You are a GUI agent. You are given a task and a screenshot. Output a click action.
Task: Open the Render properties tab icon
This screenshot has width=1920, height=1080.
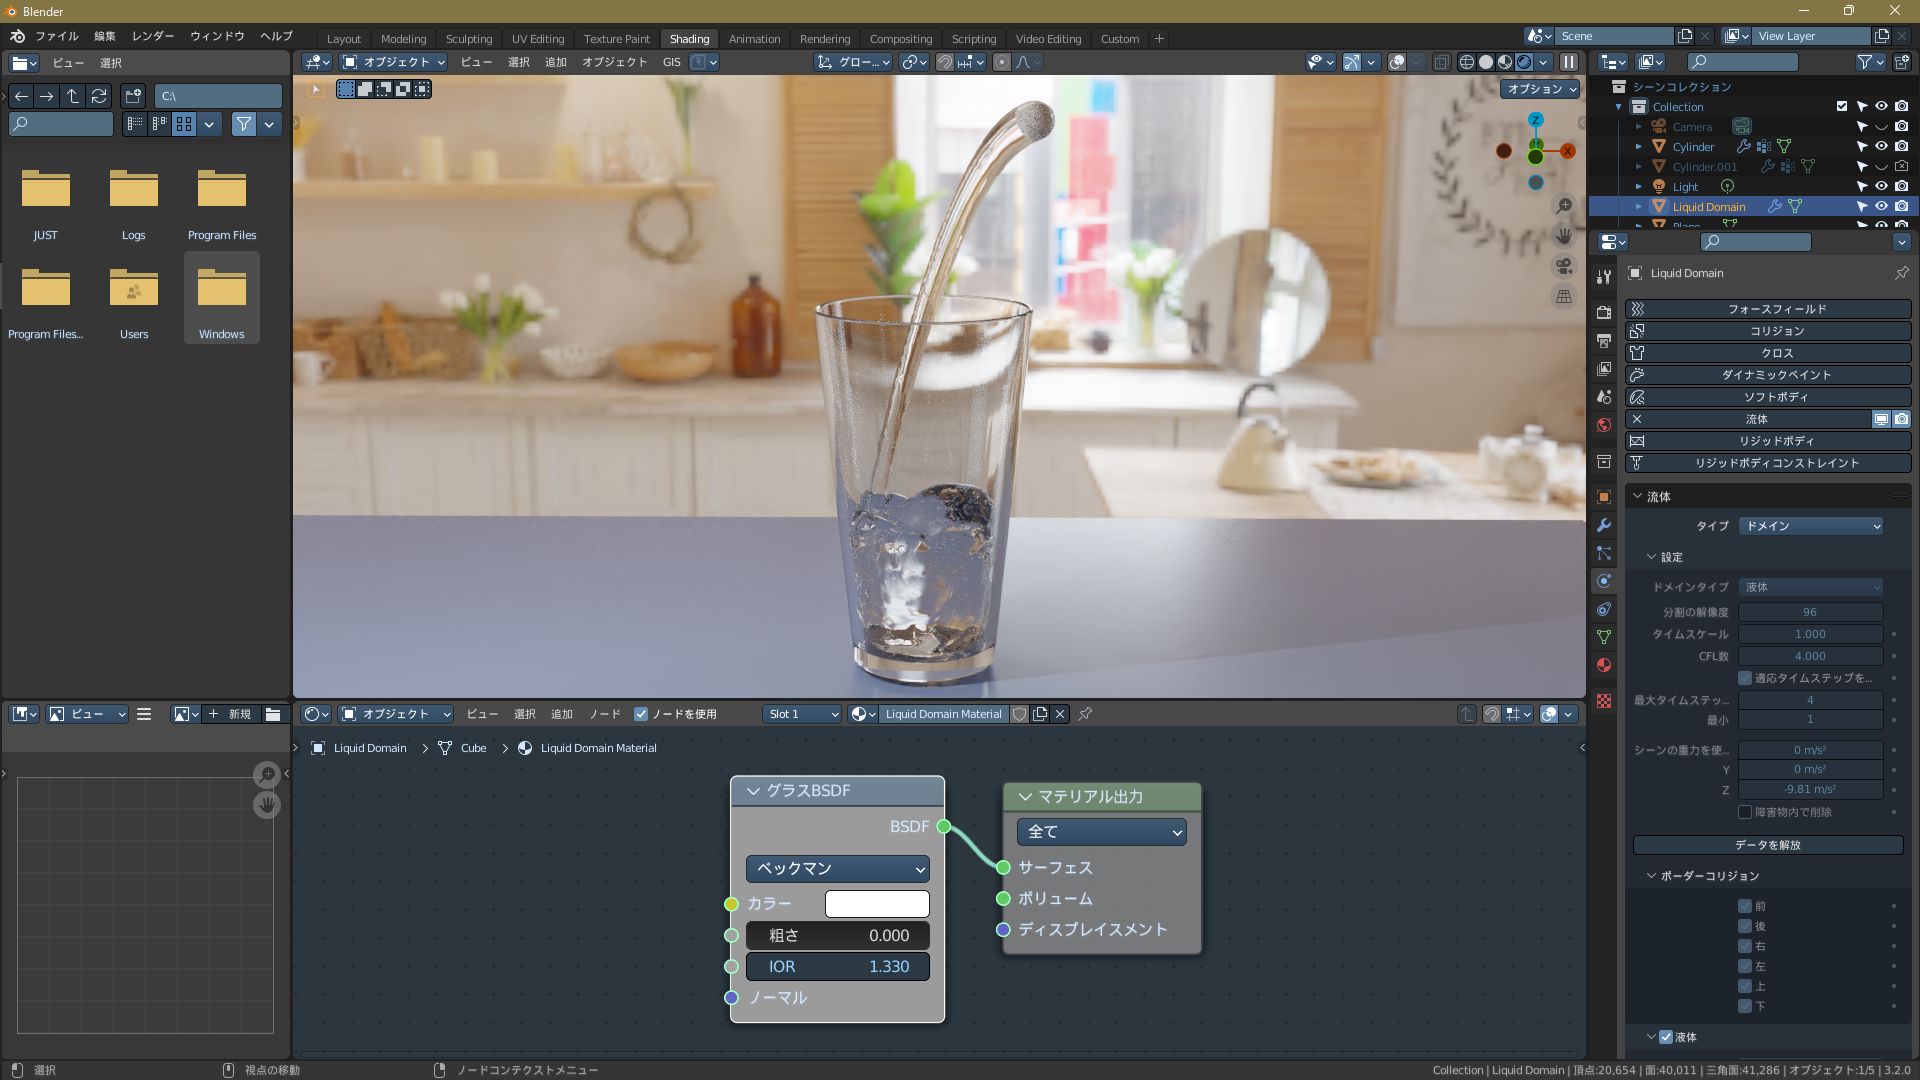coord(1604,313)
